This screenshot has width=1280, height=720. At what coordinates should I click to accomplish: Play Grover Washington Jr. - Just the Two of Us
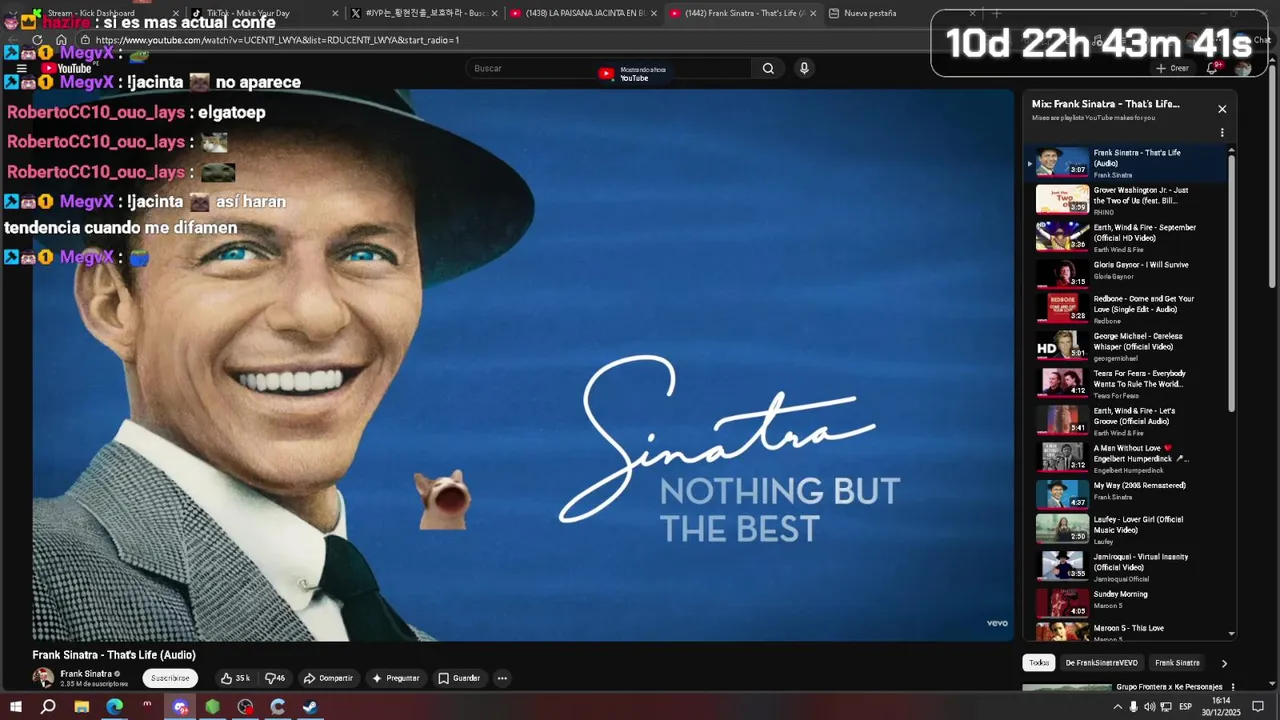(x=1127, y=199)
